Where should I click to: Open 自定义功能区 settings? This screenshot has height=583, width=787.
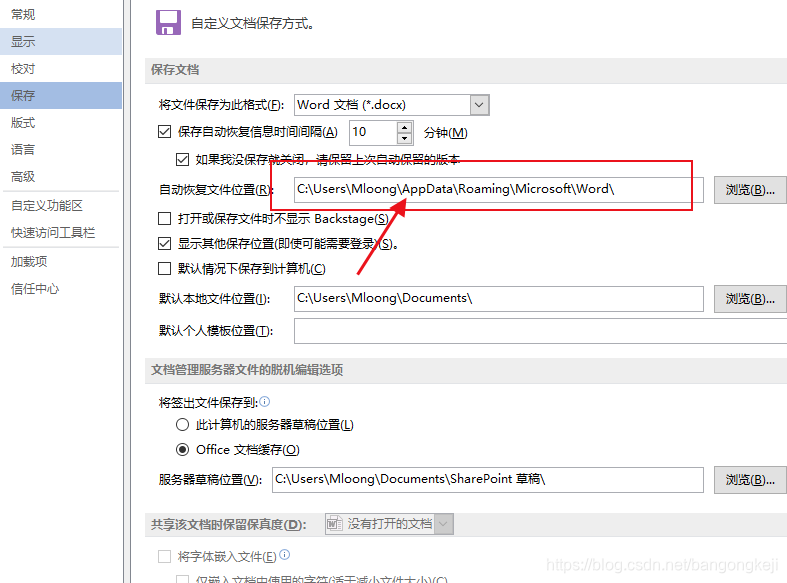click(61, 206)
